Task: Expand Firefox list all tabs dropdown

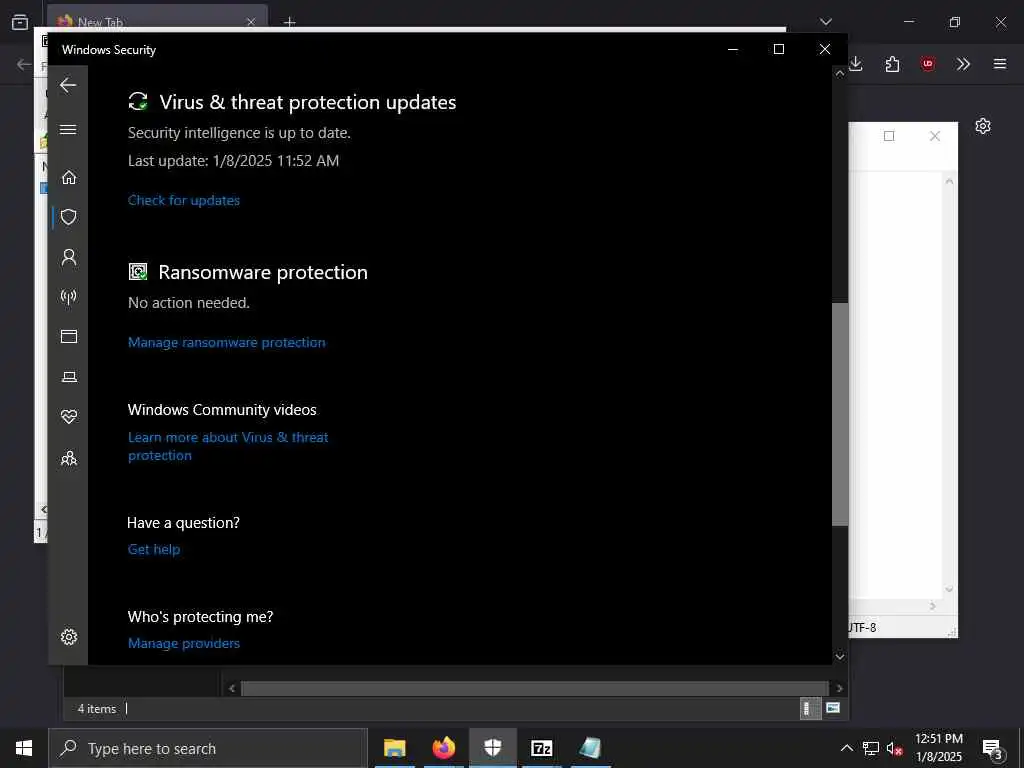Action: point(825,22)
